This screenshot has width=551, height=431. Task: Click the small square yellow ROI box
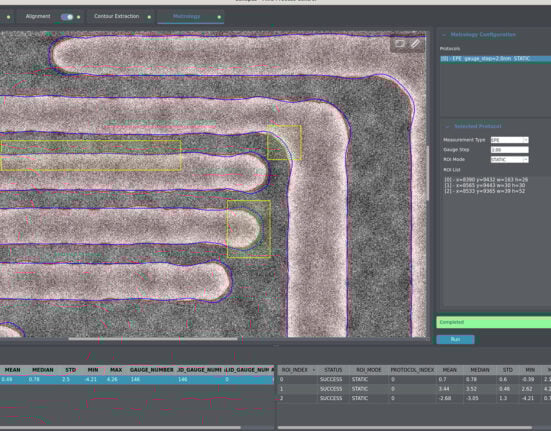pos(284,143)
